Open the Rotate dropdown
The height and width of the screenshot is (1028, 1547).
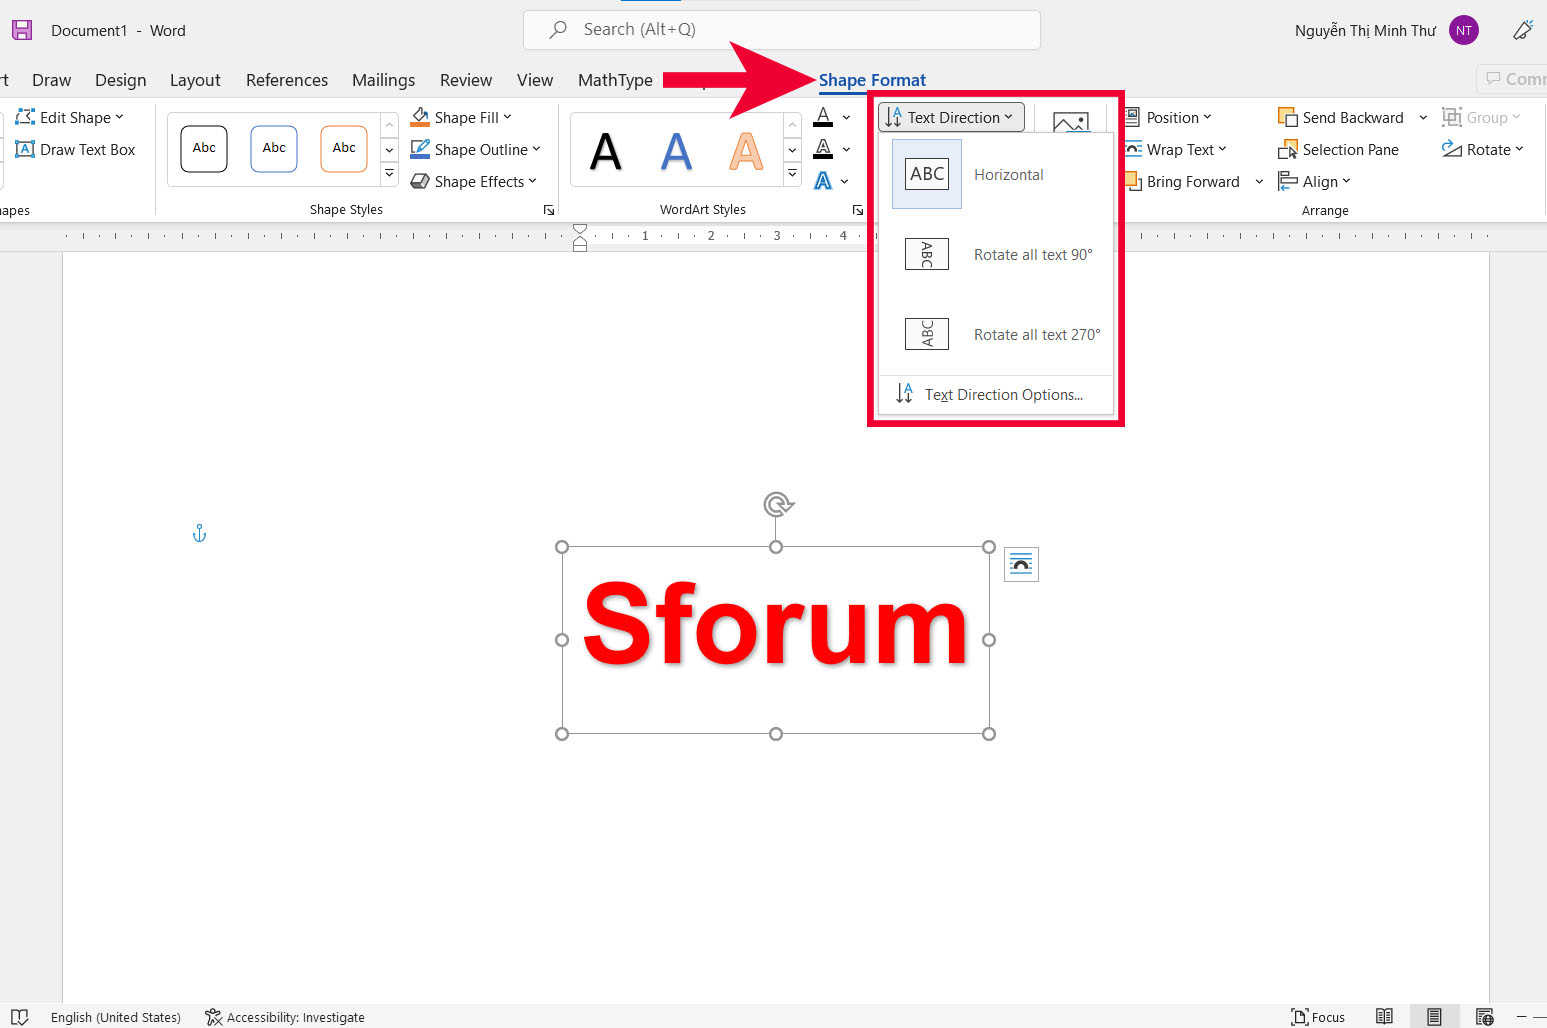[x=1483, y=149]
